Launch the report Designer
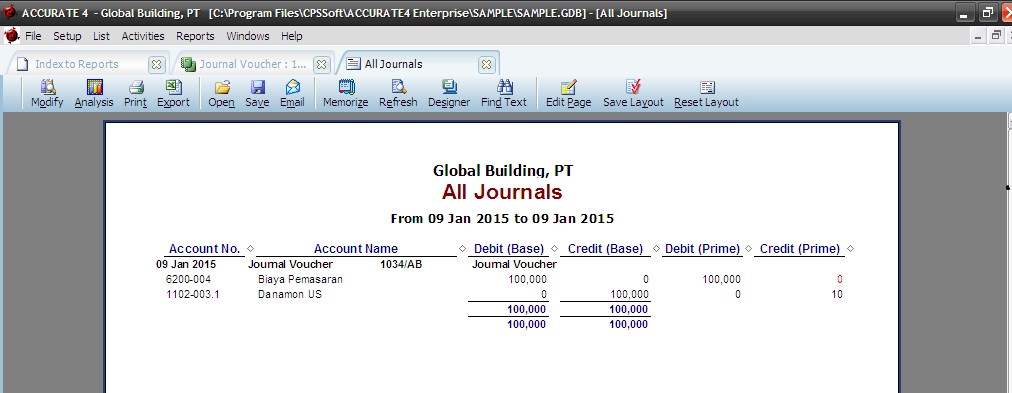Viewport: 1012px width, 393px height. [x=449, y=94]
